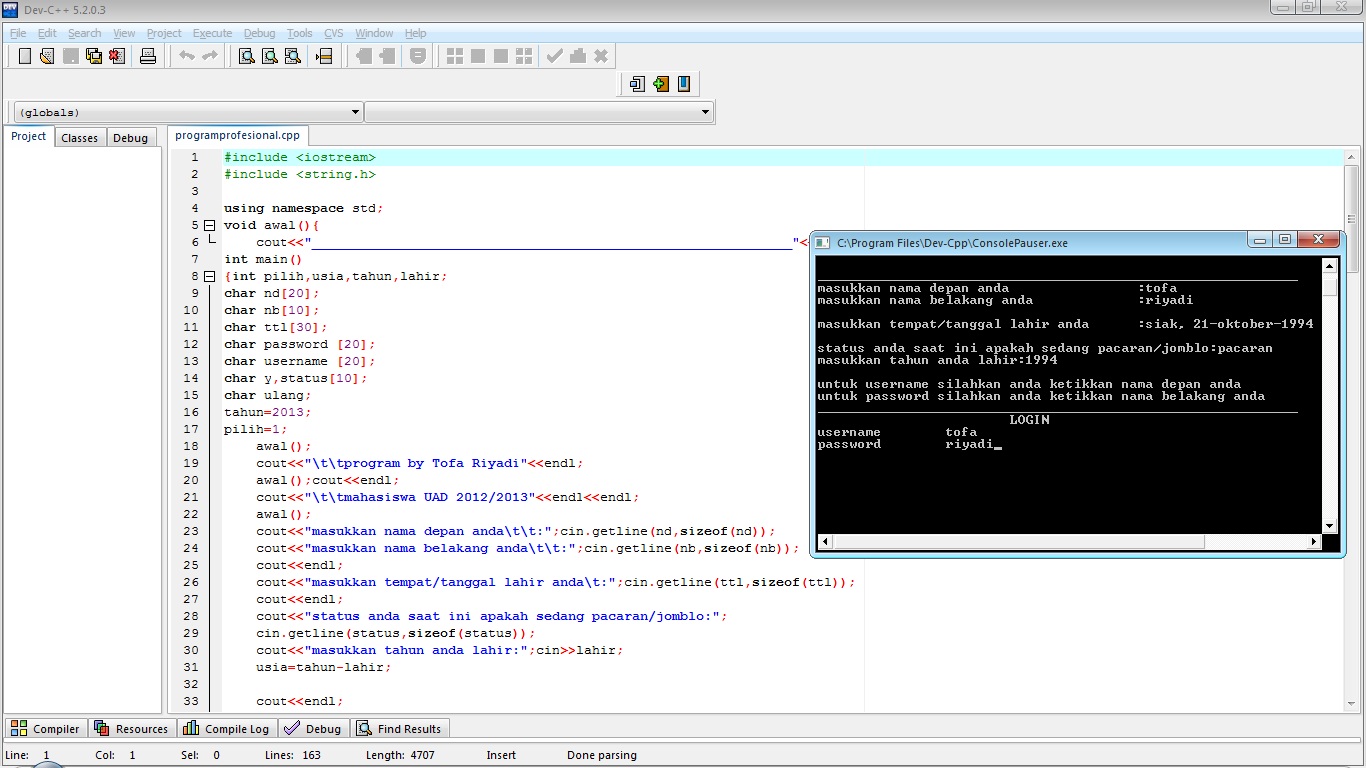The height and width of the screenshot is (768, 1366).
Task: Click 'using namespace std;' in the editor
Action: pyautogui.click(x=304, y=208)
